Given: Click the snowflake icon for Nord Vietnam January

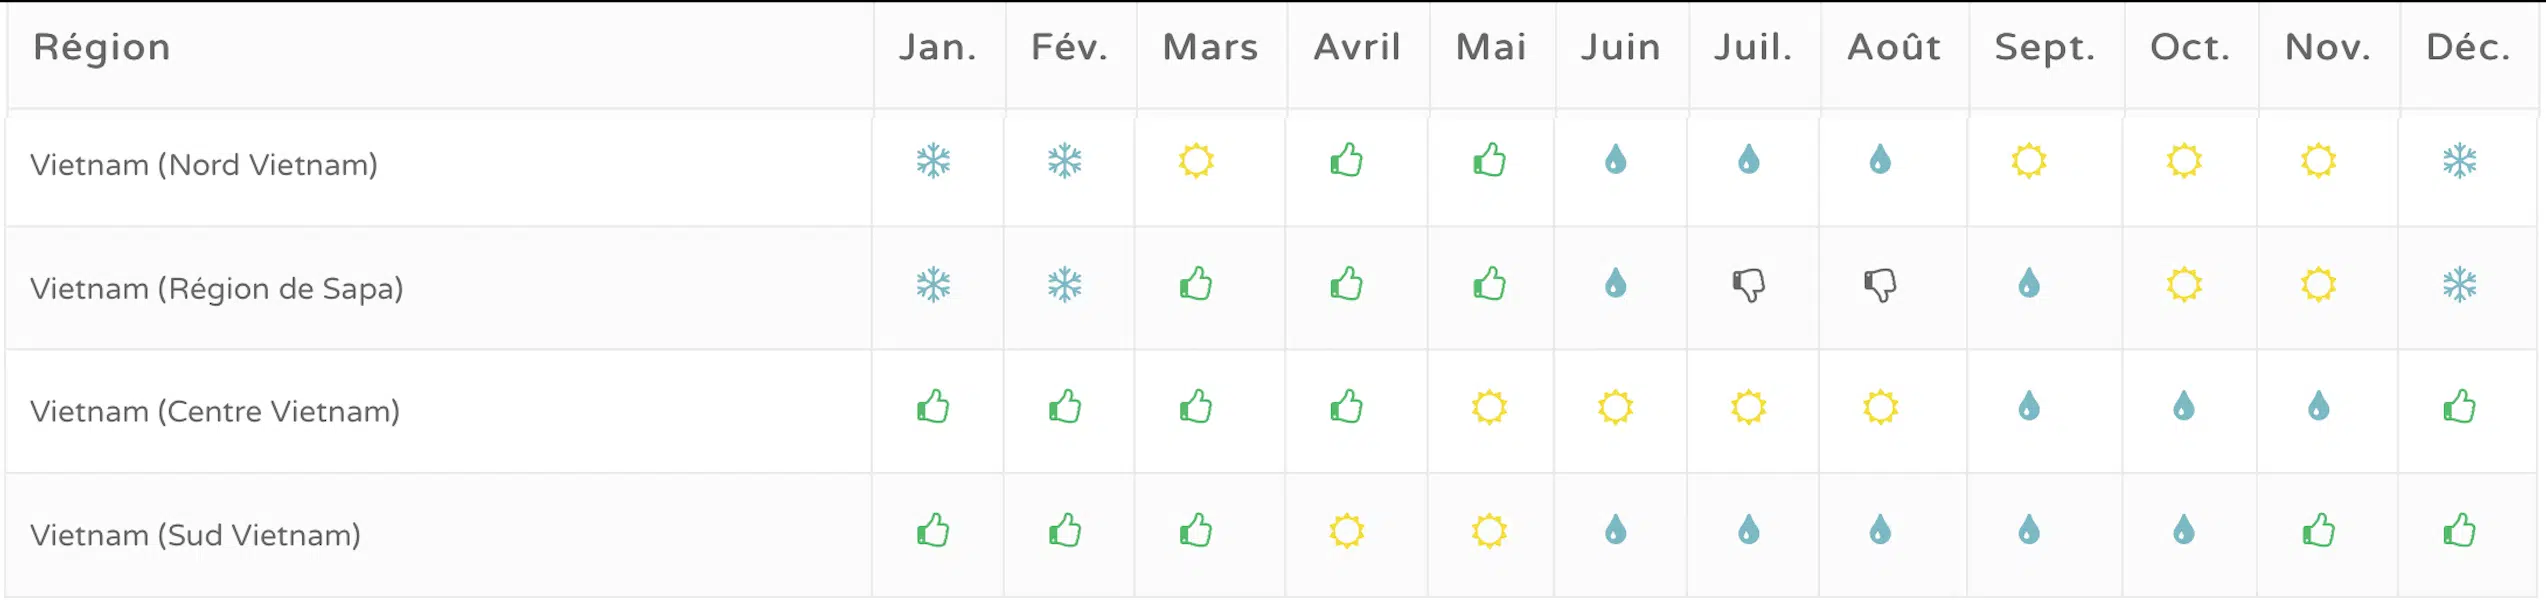Looking at the screenshot, I should [x=933, y=161].
